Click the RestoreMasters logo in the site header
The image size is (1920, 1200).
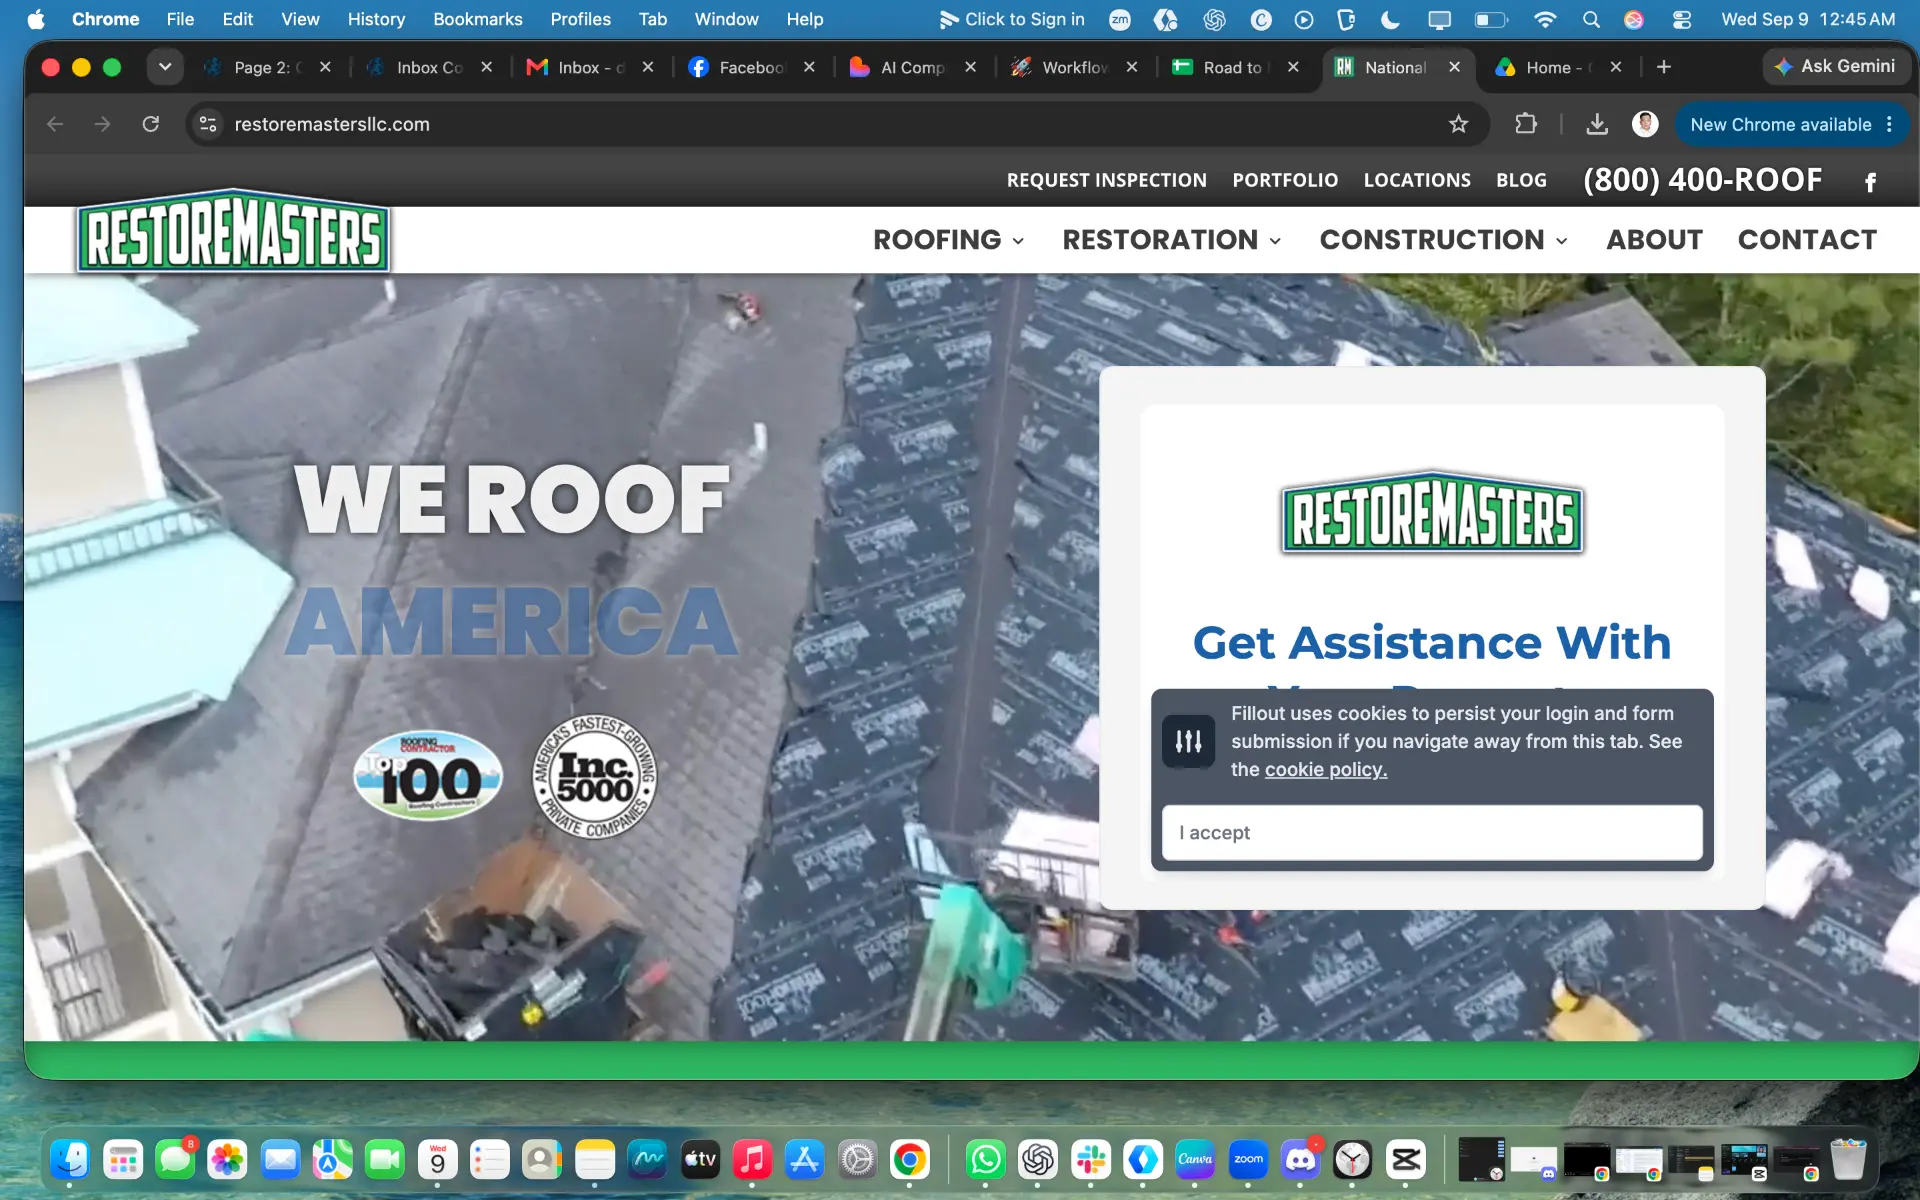pyautogui.click(x=234, y=232)
